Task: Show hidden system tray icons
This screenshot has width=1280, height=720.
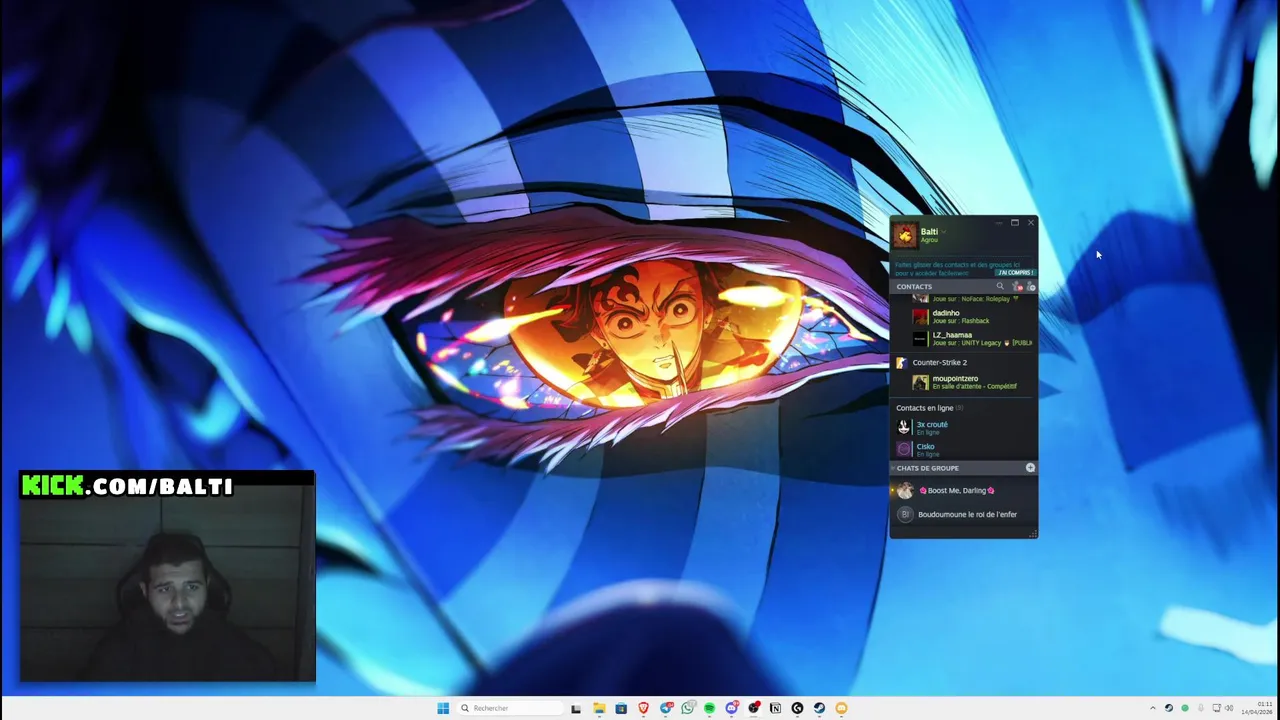Action: [1153, 708]
